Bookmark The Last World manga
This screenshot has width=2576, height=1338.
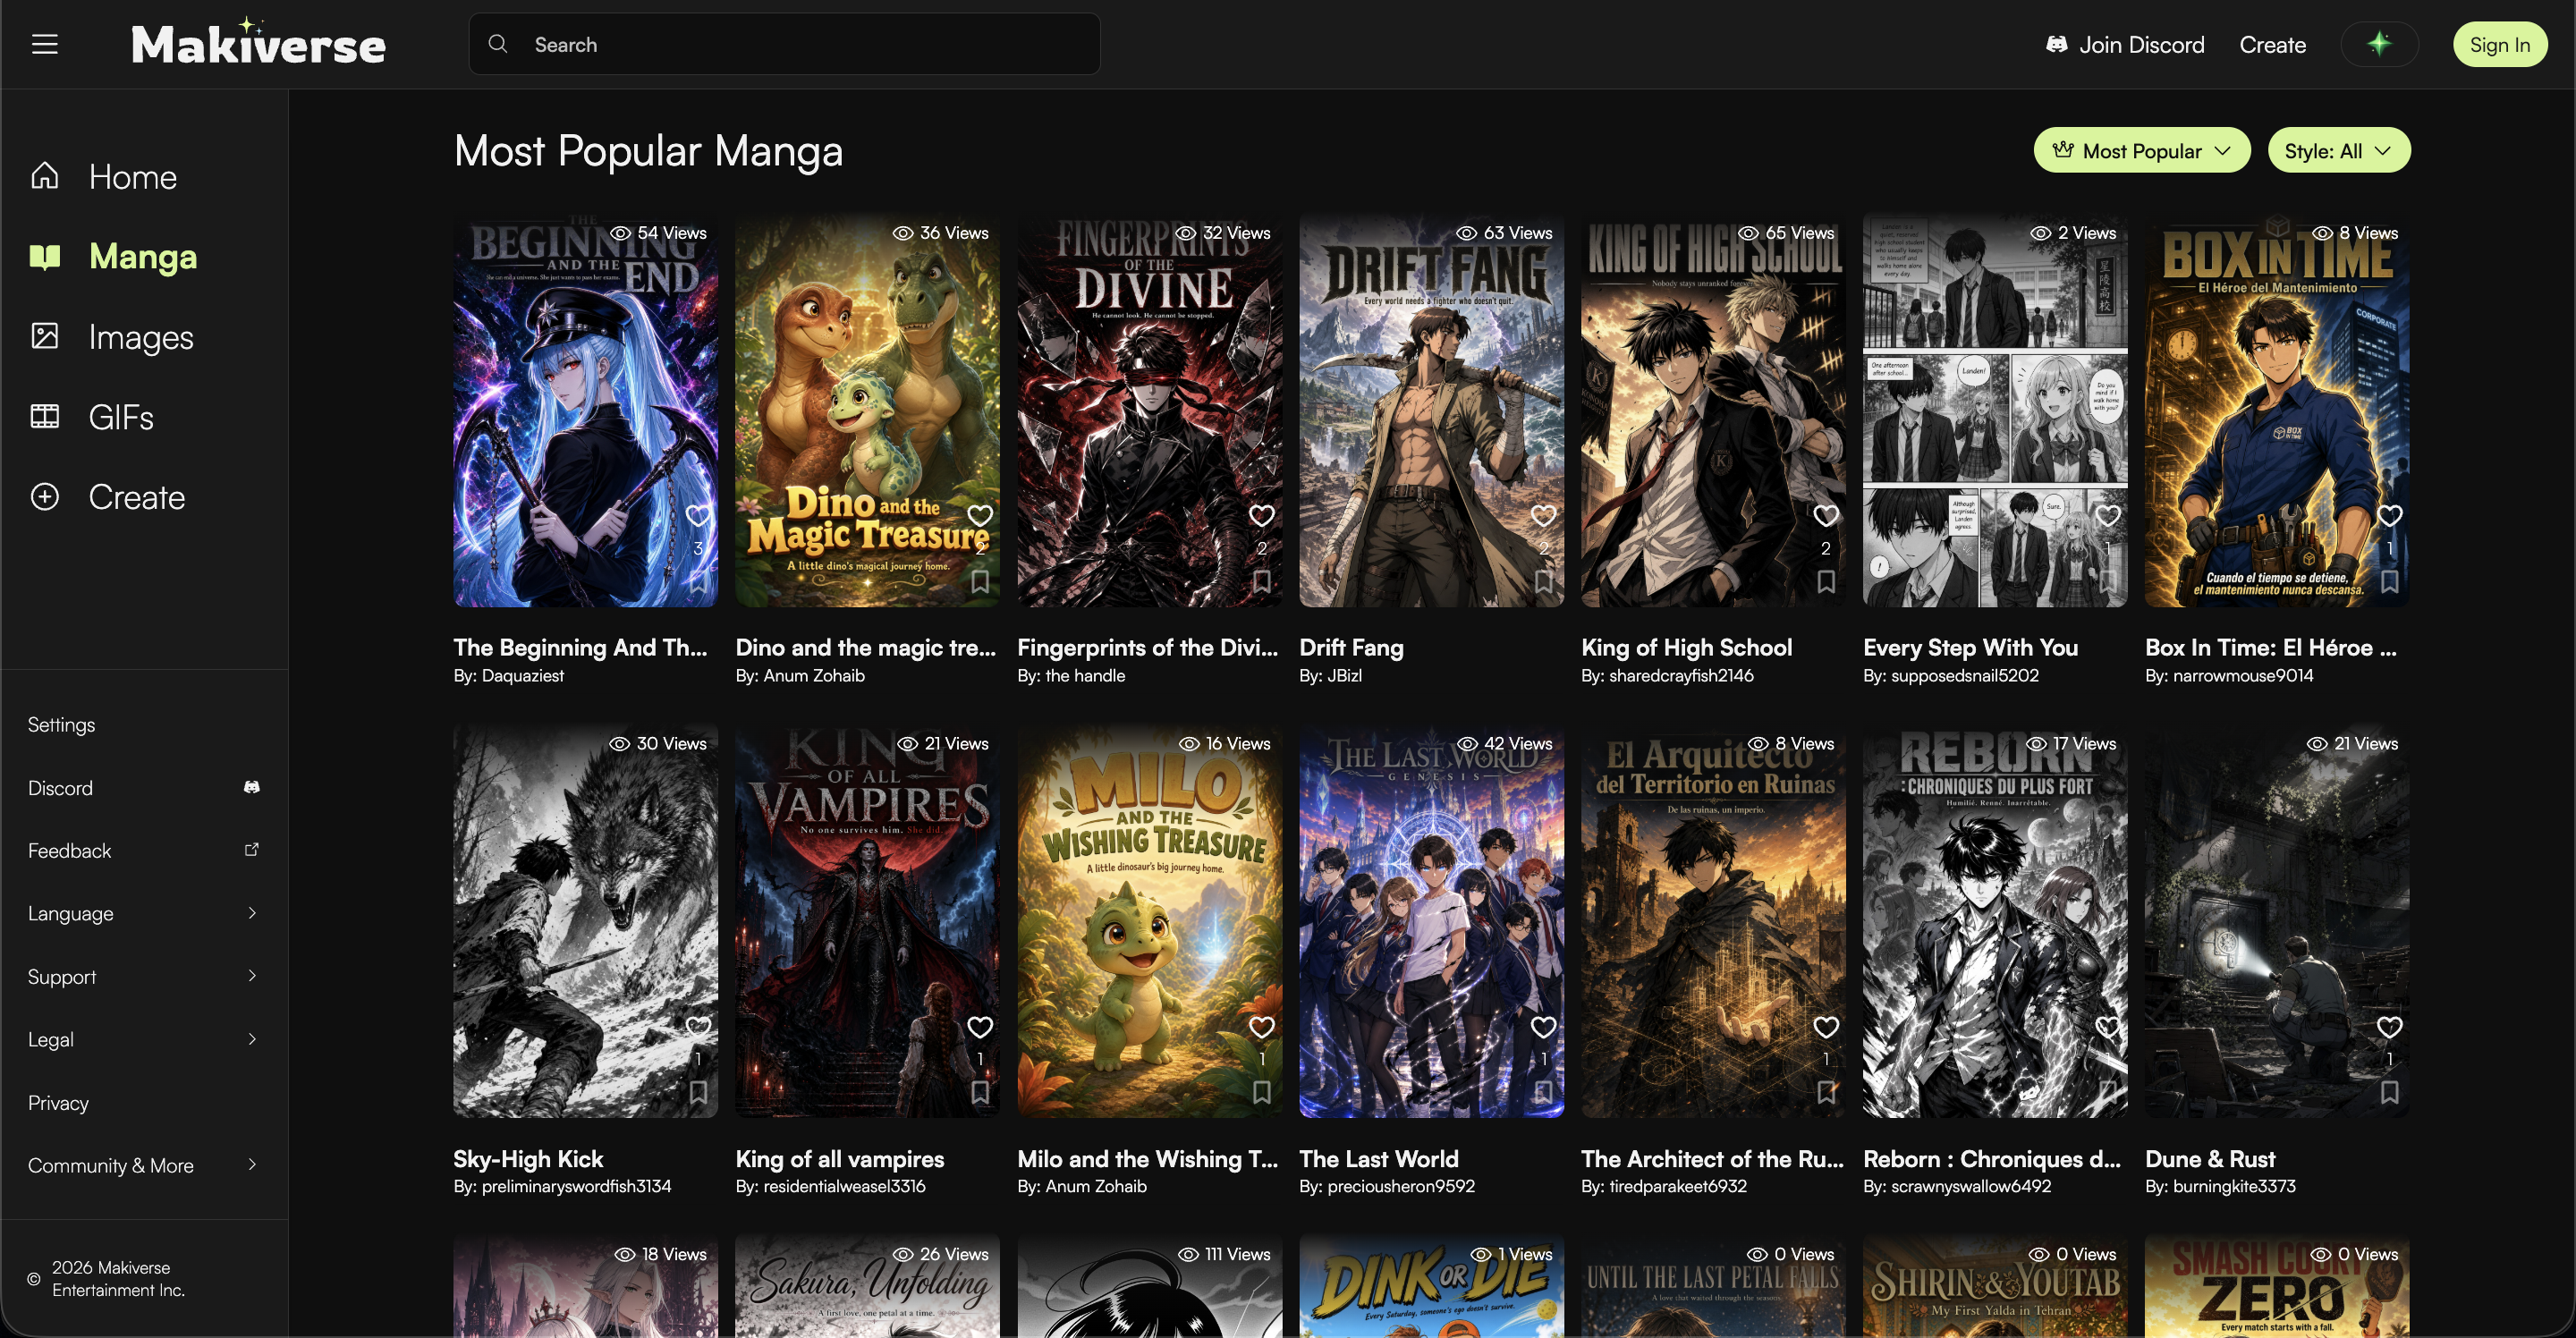pos(1544,1092)
